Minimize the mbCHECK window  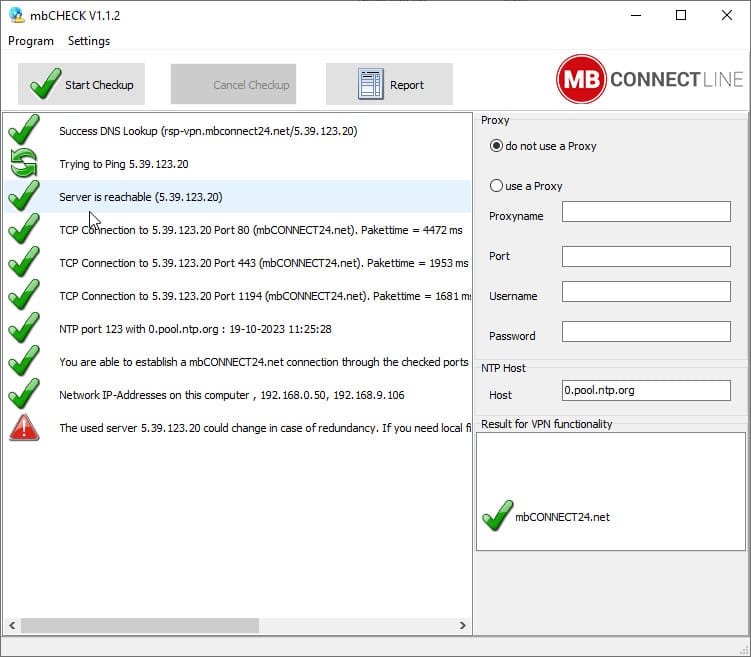point(636,15)
